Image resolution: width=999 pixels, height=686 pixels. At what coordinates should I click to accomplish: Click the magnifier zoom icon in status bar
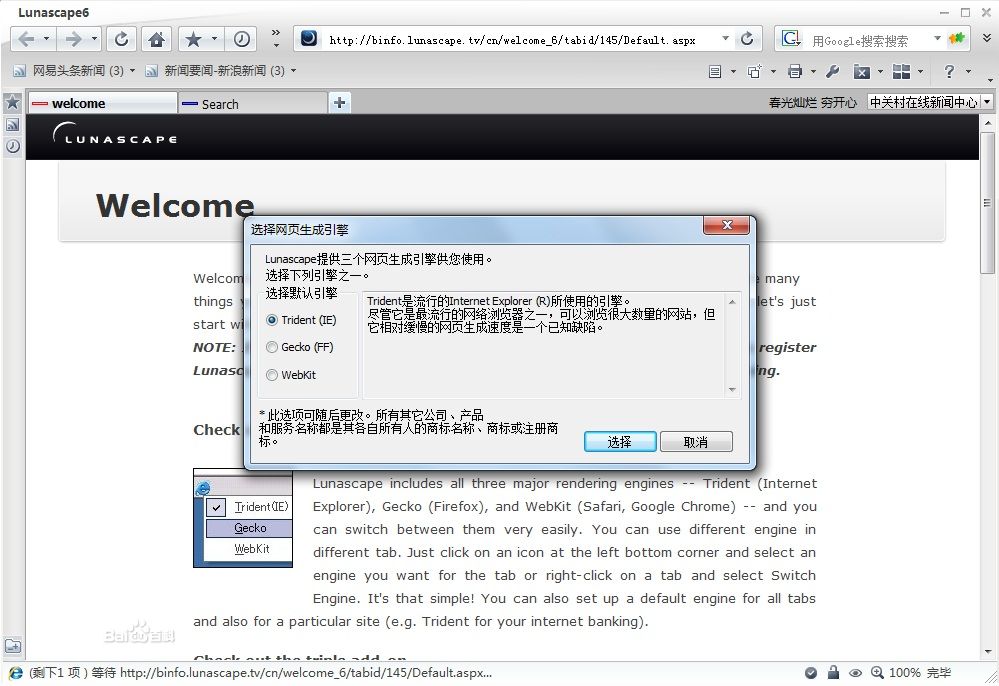tap(877, 673)
